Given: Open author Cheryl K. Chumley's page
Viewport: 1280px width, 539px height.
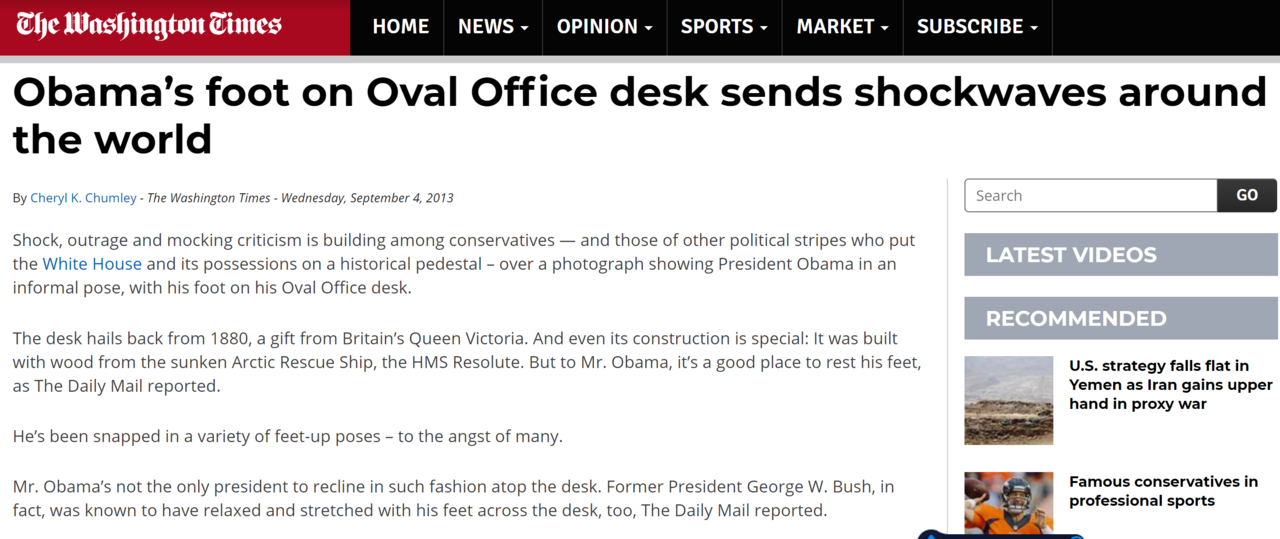Looking at the screenshot, I should 83,198.
